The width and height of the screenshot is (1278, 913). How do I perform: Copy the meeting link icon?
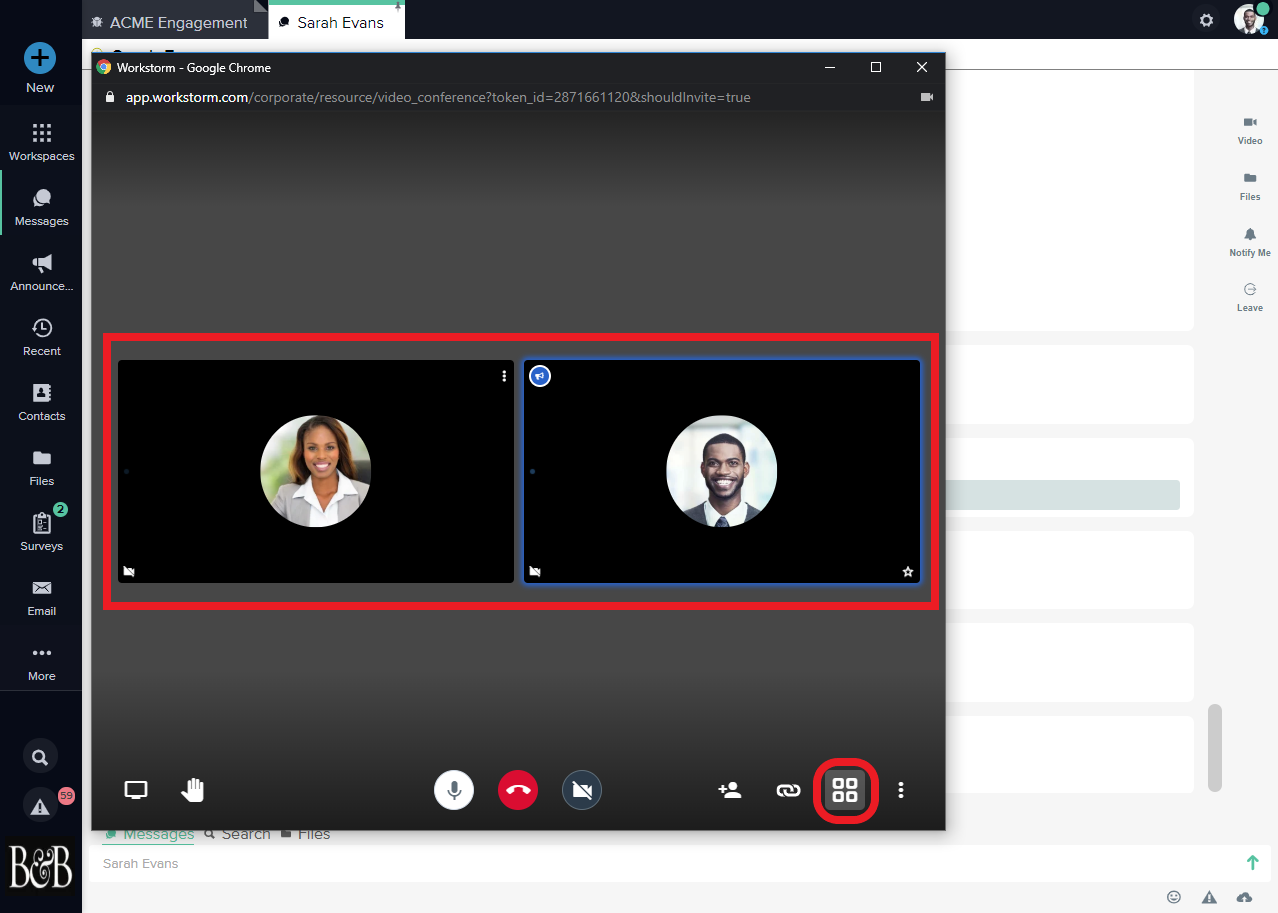(788, 790)
